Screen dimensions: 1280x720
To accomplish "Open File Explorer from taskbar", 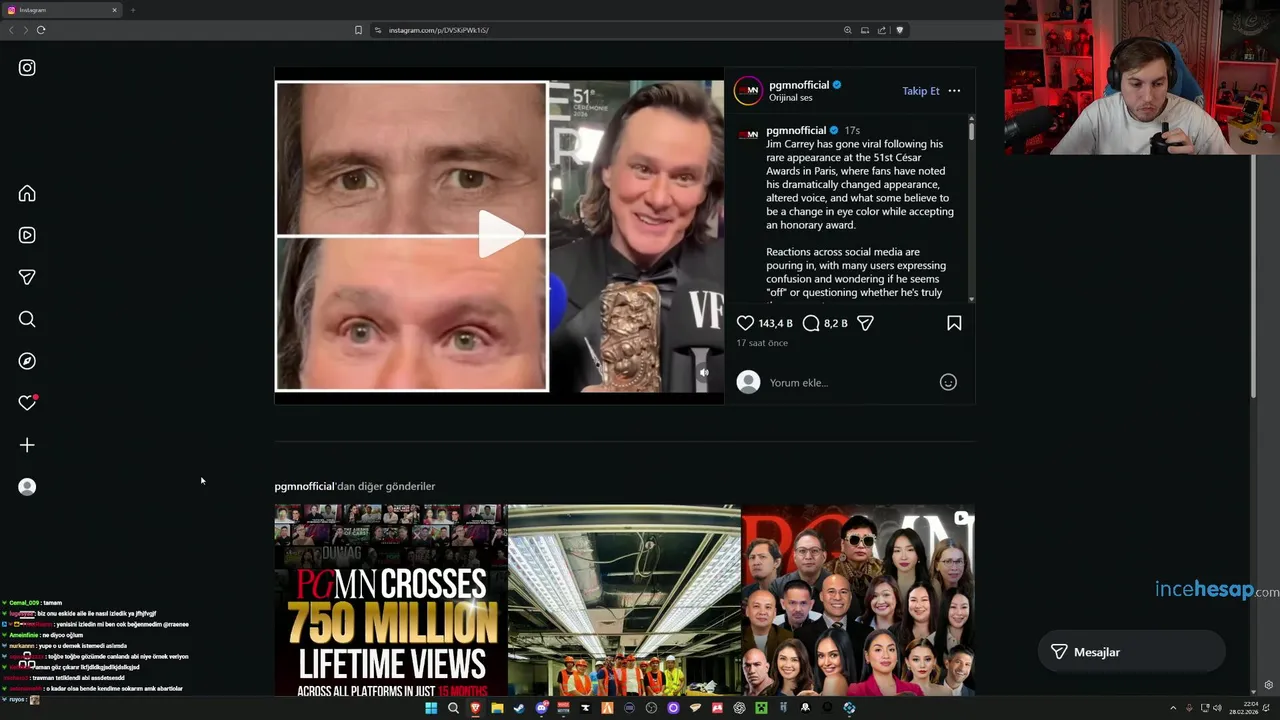I will point(497,708).
